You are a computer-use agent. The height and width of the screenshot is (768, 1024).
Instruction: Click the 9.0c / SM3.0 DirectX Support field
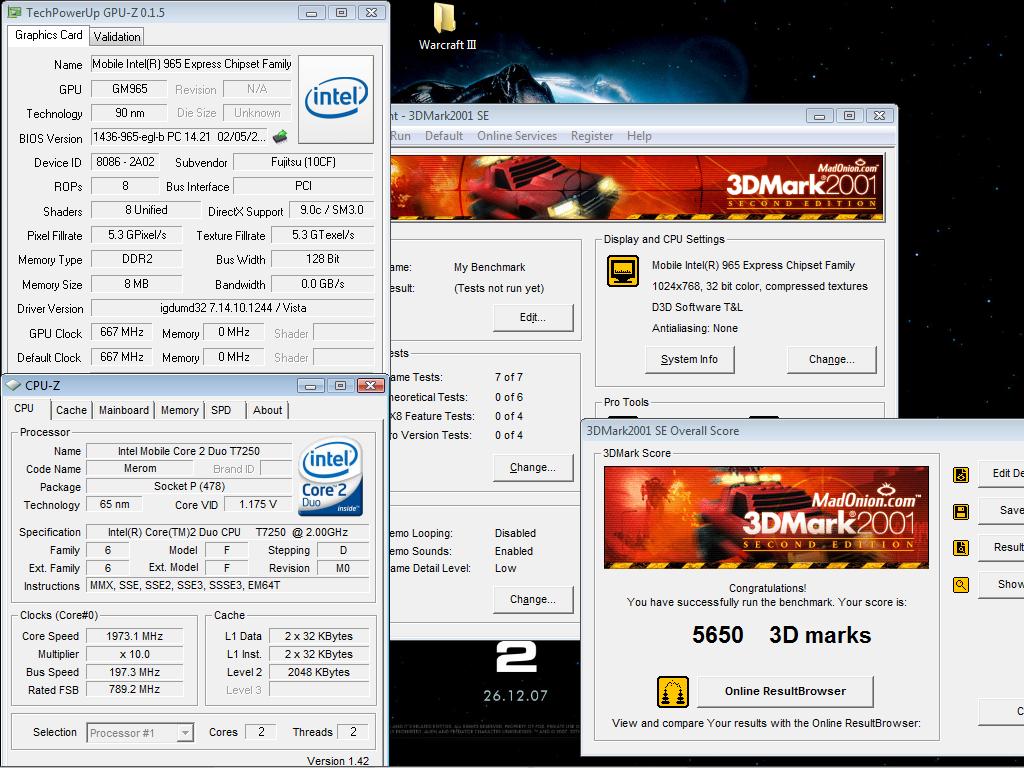[x=332, y=210]
